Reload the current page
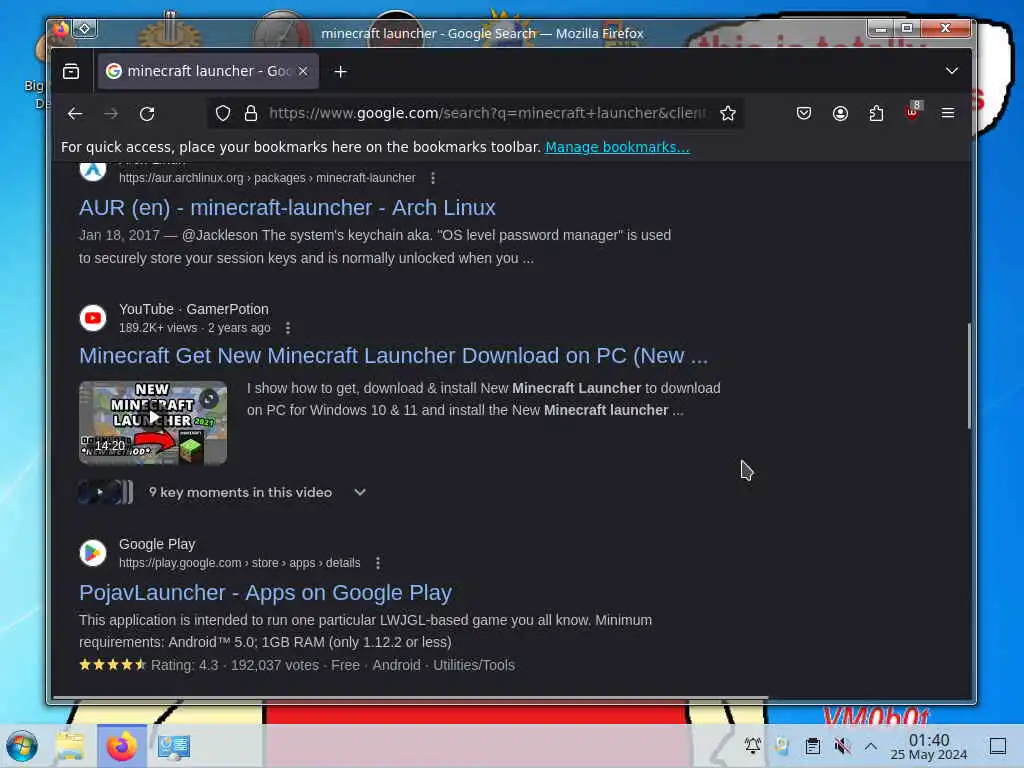Viewport: 1024px width, 768px height. pyautogui.click(x=147, y=114)
